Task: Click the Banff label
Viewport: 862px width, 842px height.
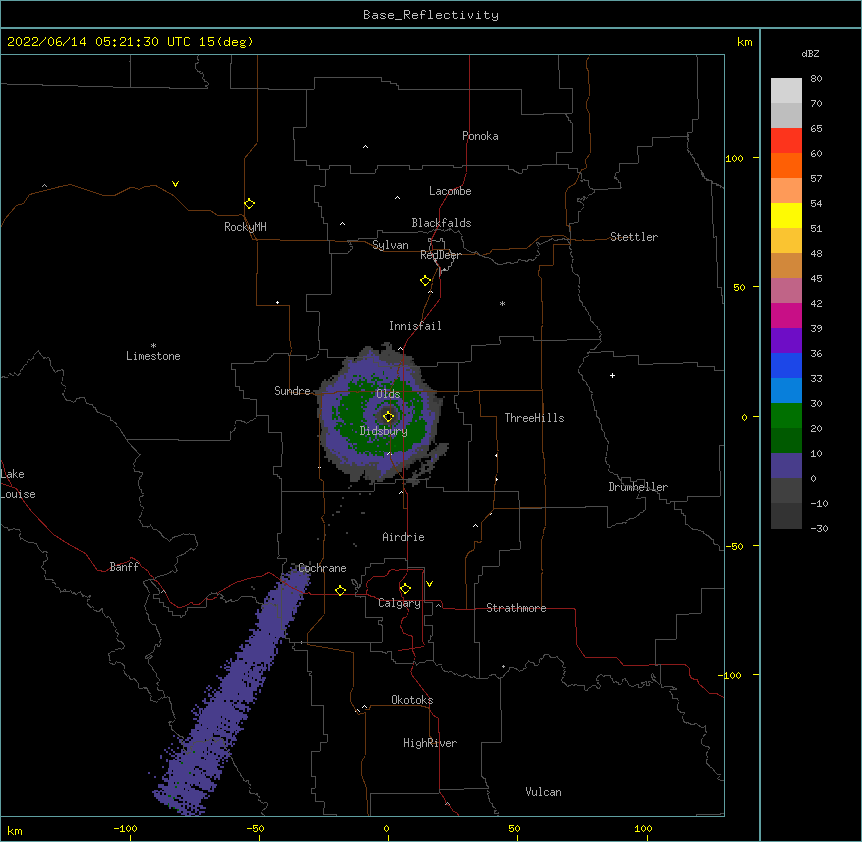Action: 124,567
